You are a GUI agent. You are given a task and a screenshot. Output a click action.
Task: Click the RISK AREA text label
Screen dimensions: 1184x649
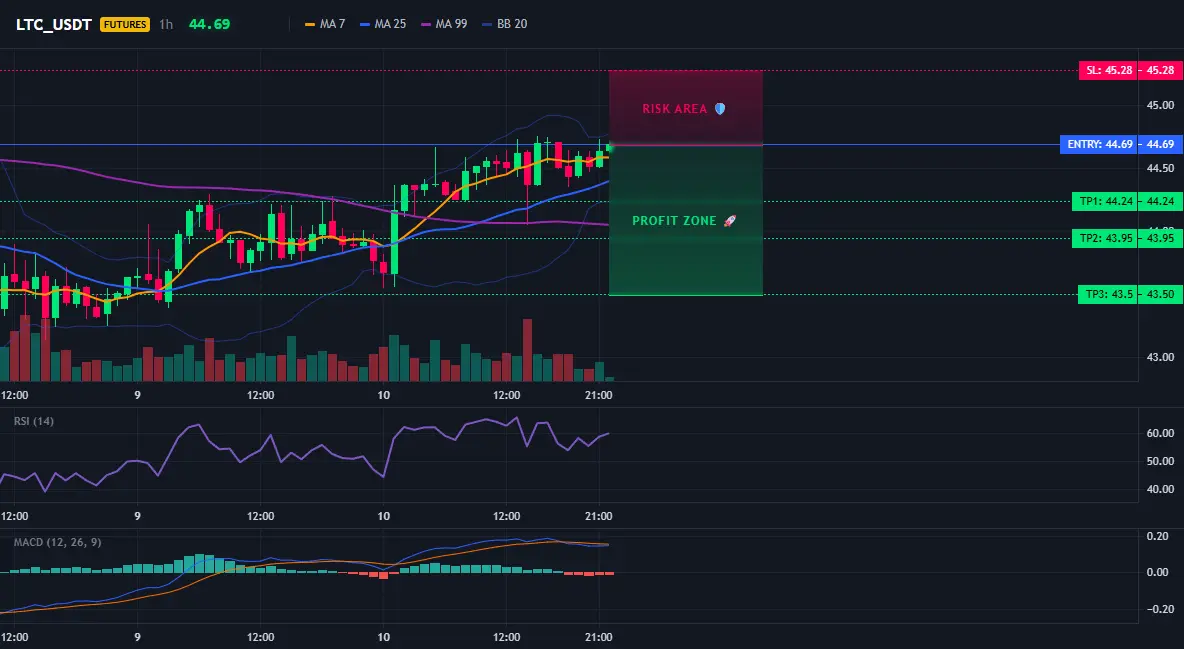tap(674, 109)
